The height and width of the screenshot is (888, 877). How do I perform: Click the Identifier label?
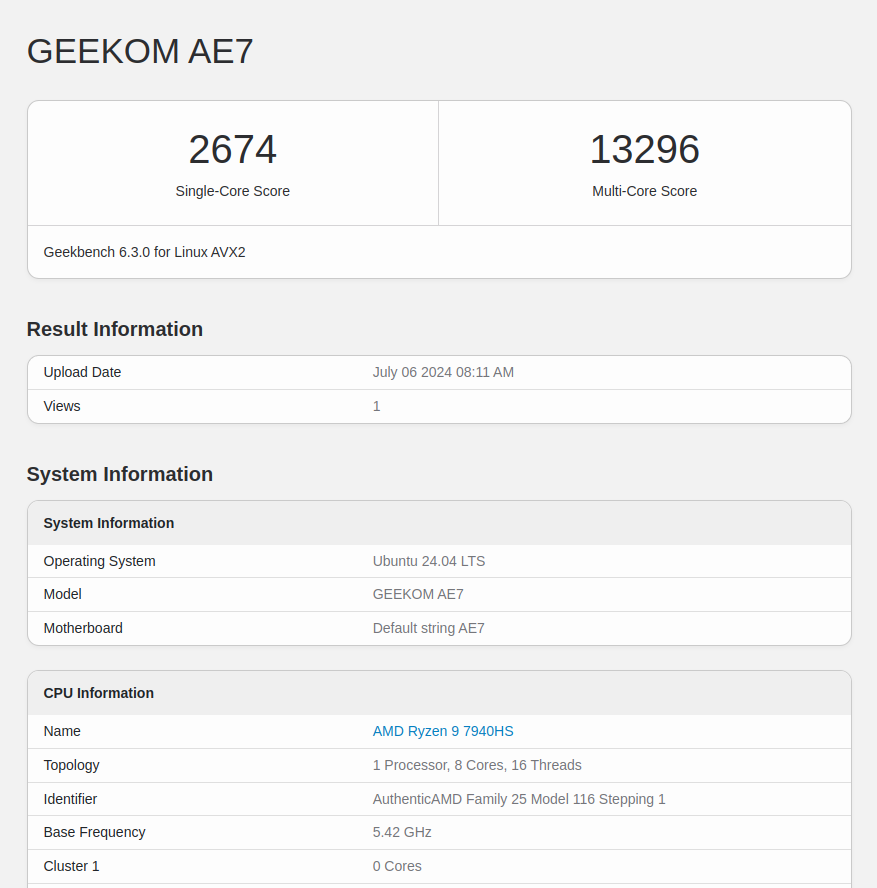click(70, 799)
